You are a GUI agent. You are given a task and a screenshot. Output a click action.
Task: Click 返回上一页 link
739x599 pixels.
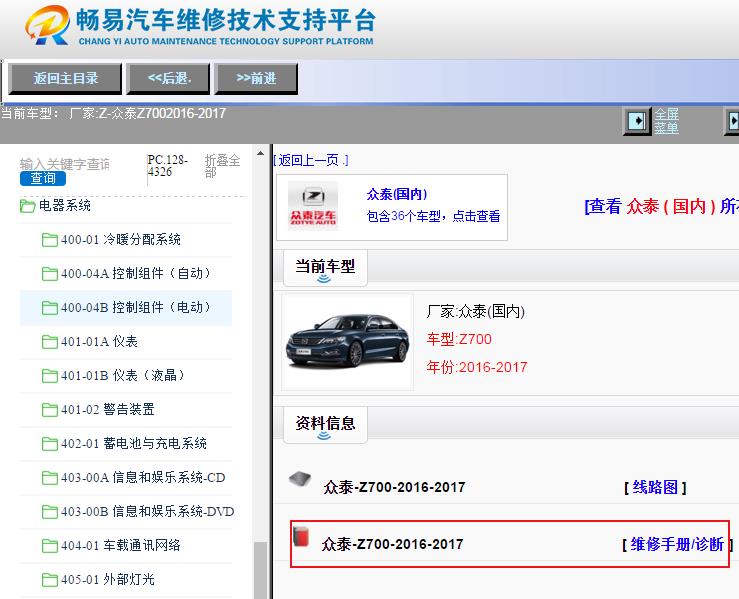click(x=311, y=160)
